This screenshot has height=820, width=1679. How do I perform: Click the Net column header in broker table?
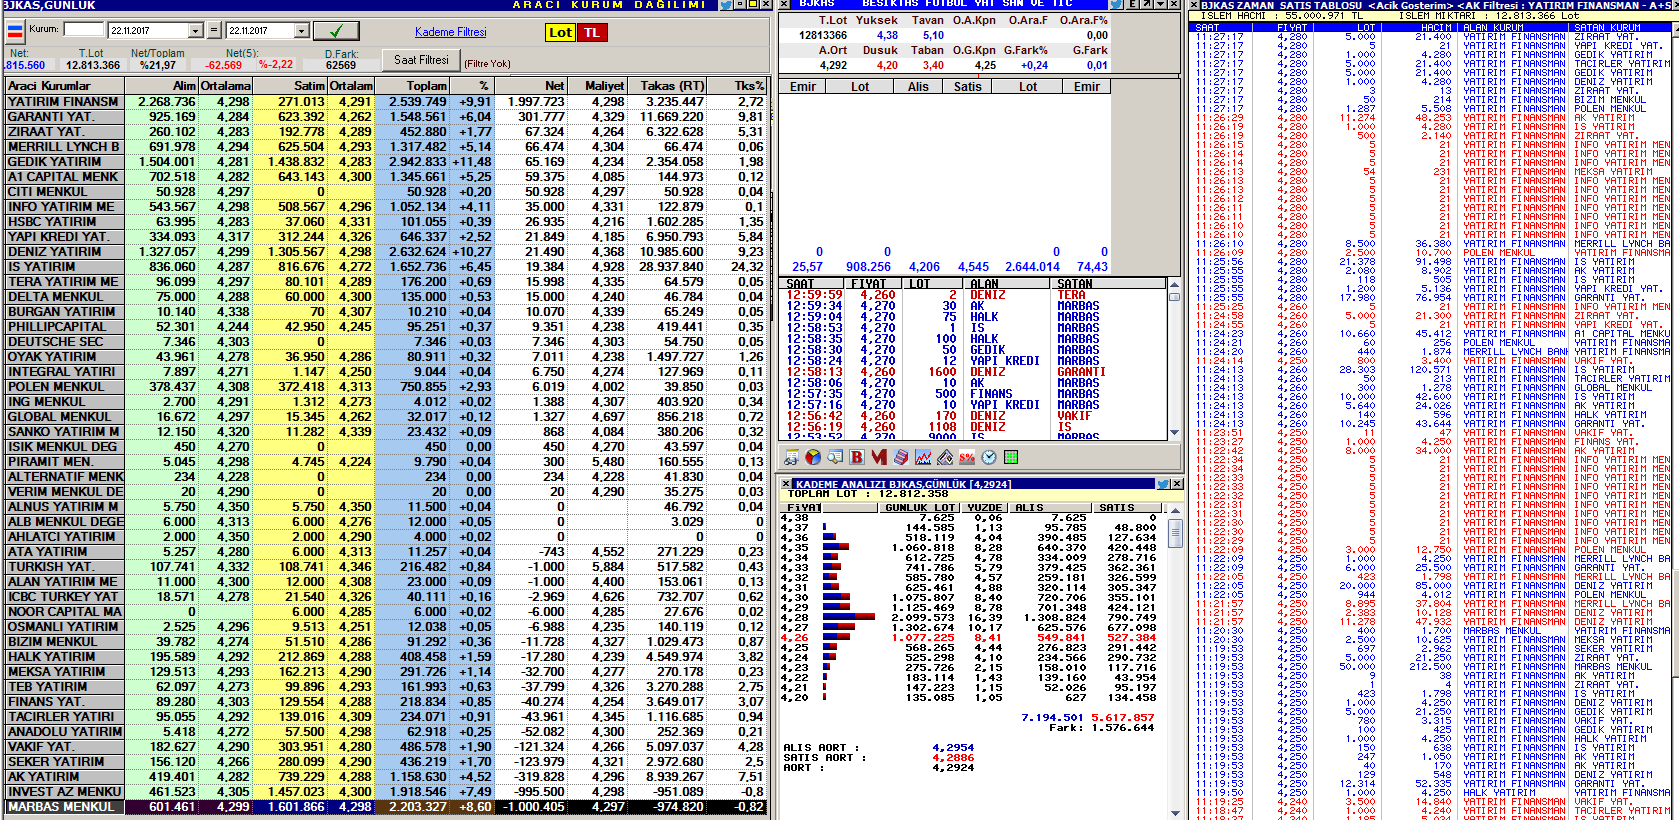pyautogui.click(x=531, y=86)
